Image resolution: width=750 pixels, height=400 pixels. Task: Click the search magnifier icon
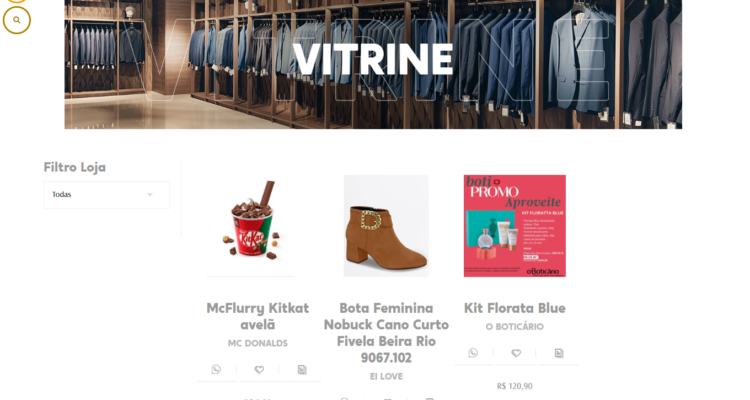coord(17,20)
